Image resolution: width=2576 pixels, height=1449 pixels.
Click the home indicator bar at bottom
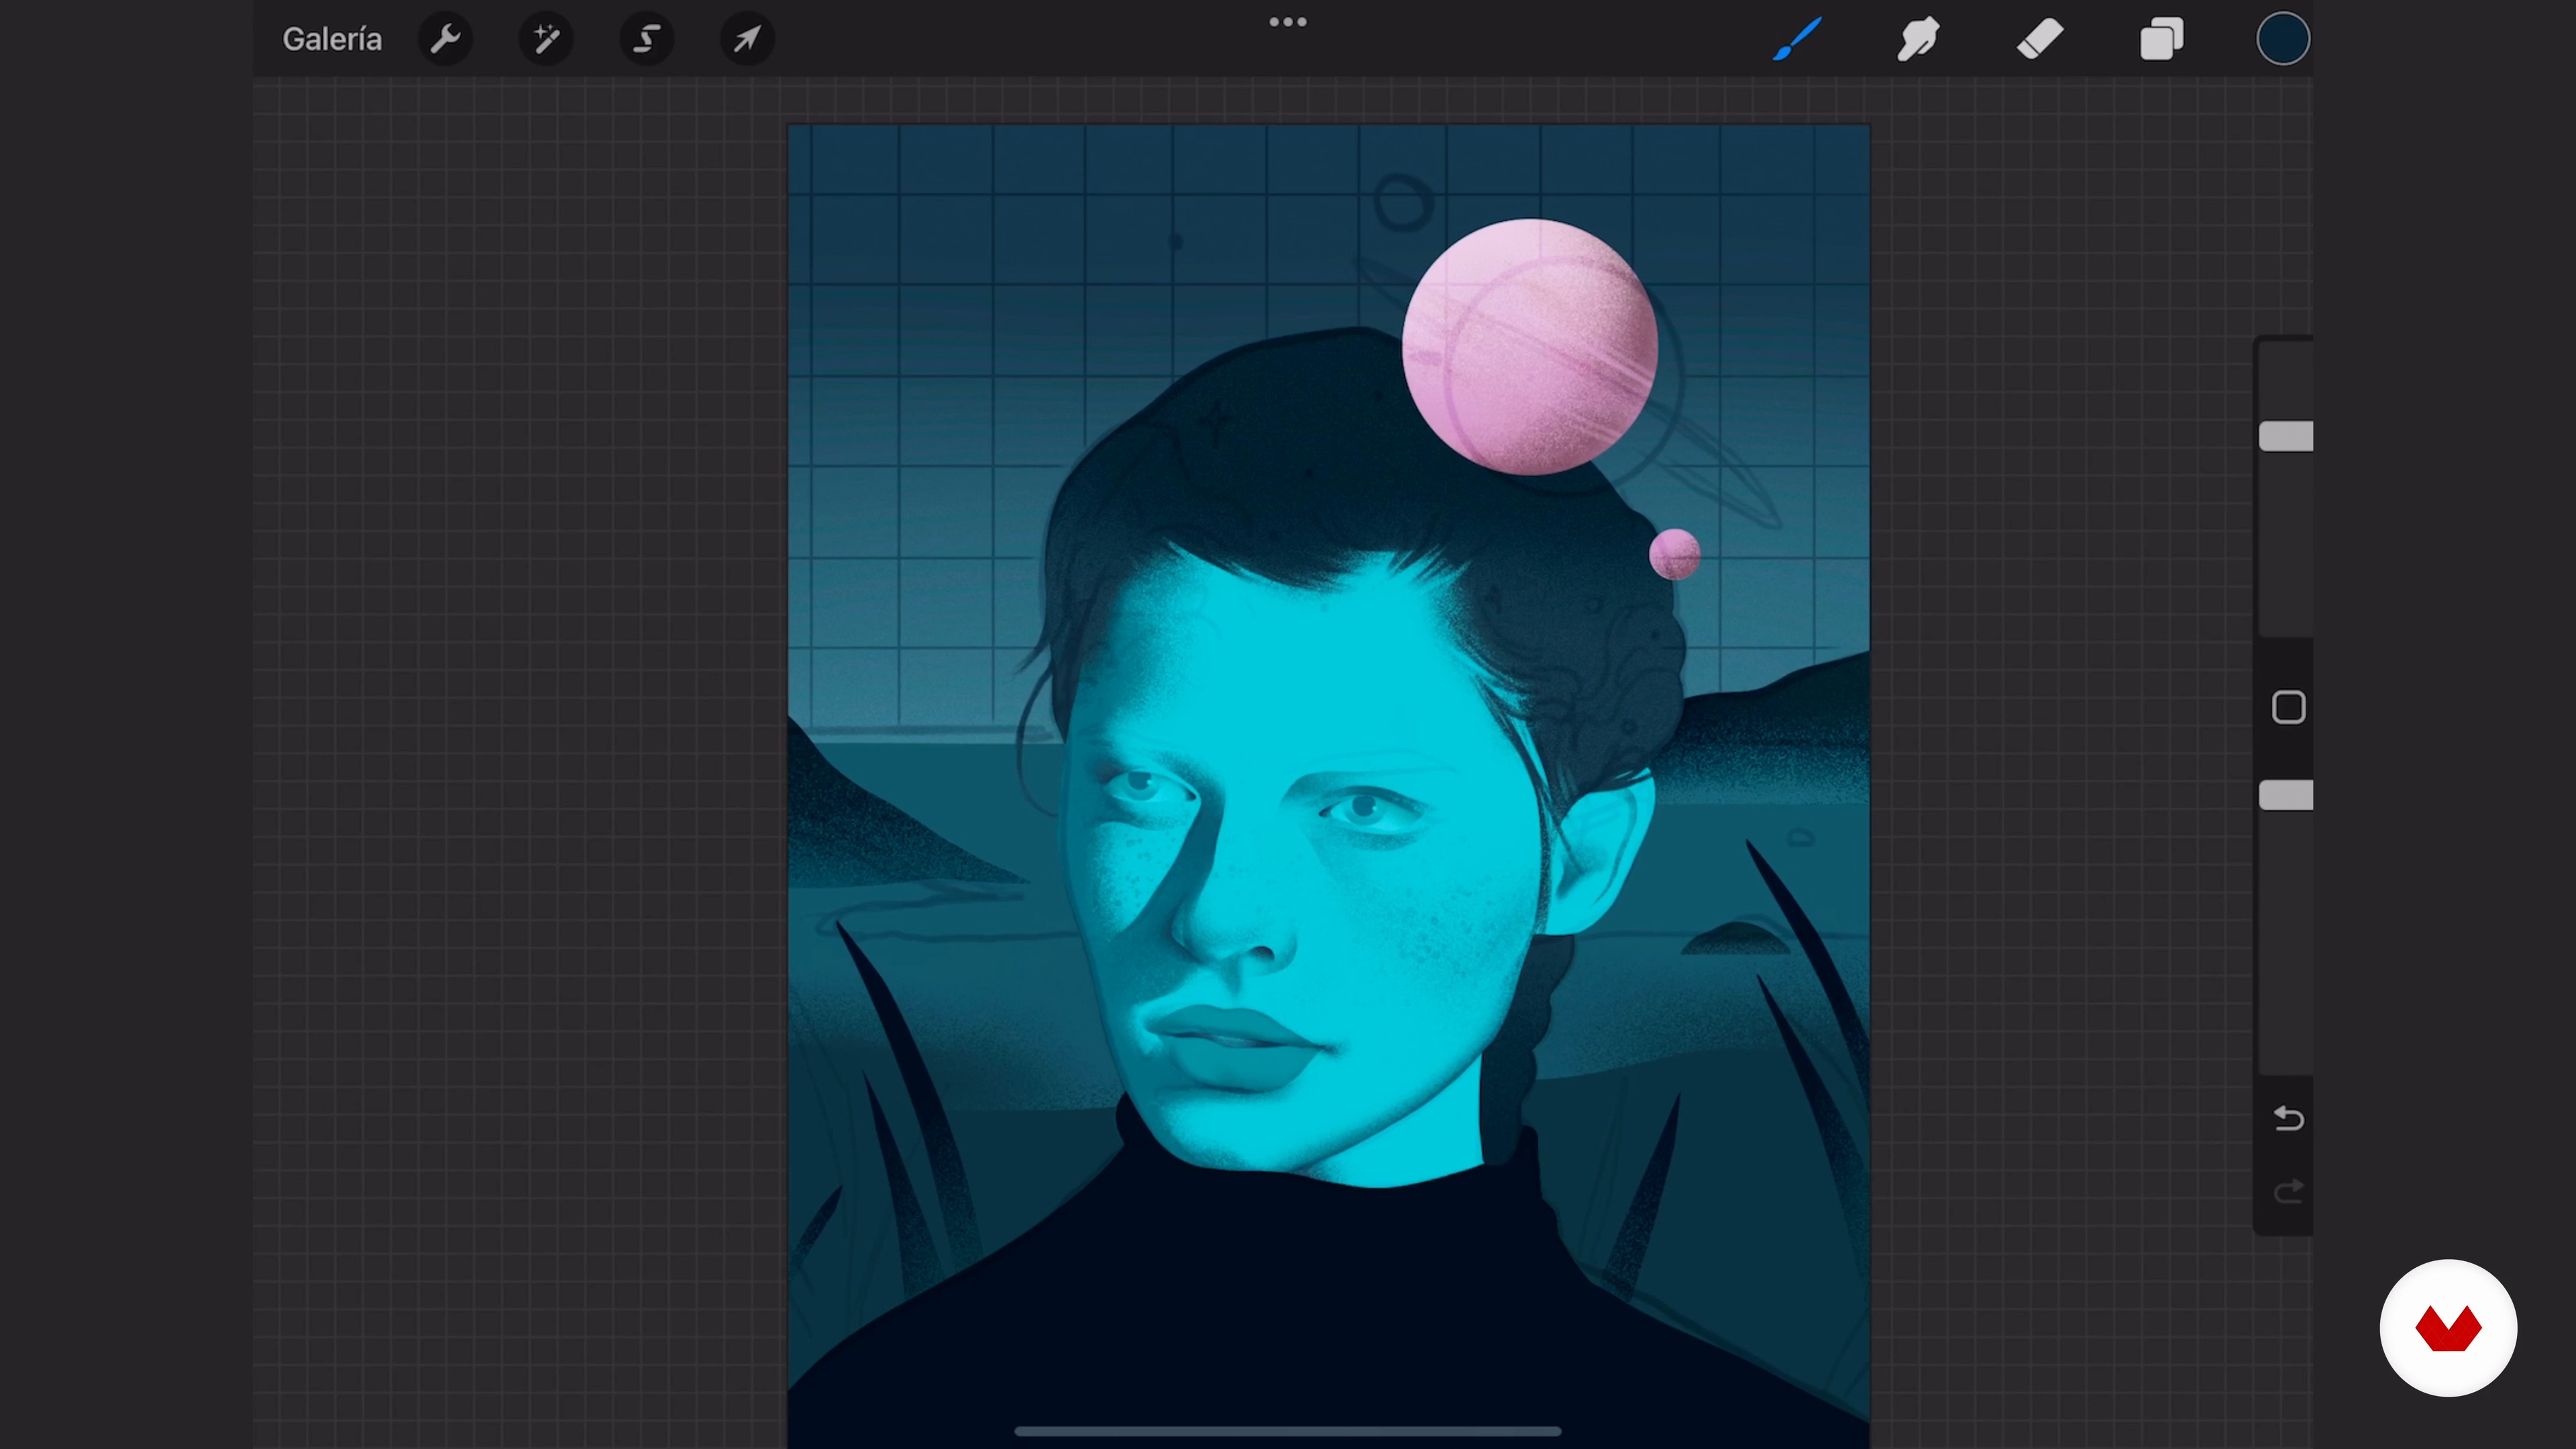tap(1288, 1432)
